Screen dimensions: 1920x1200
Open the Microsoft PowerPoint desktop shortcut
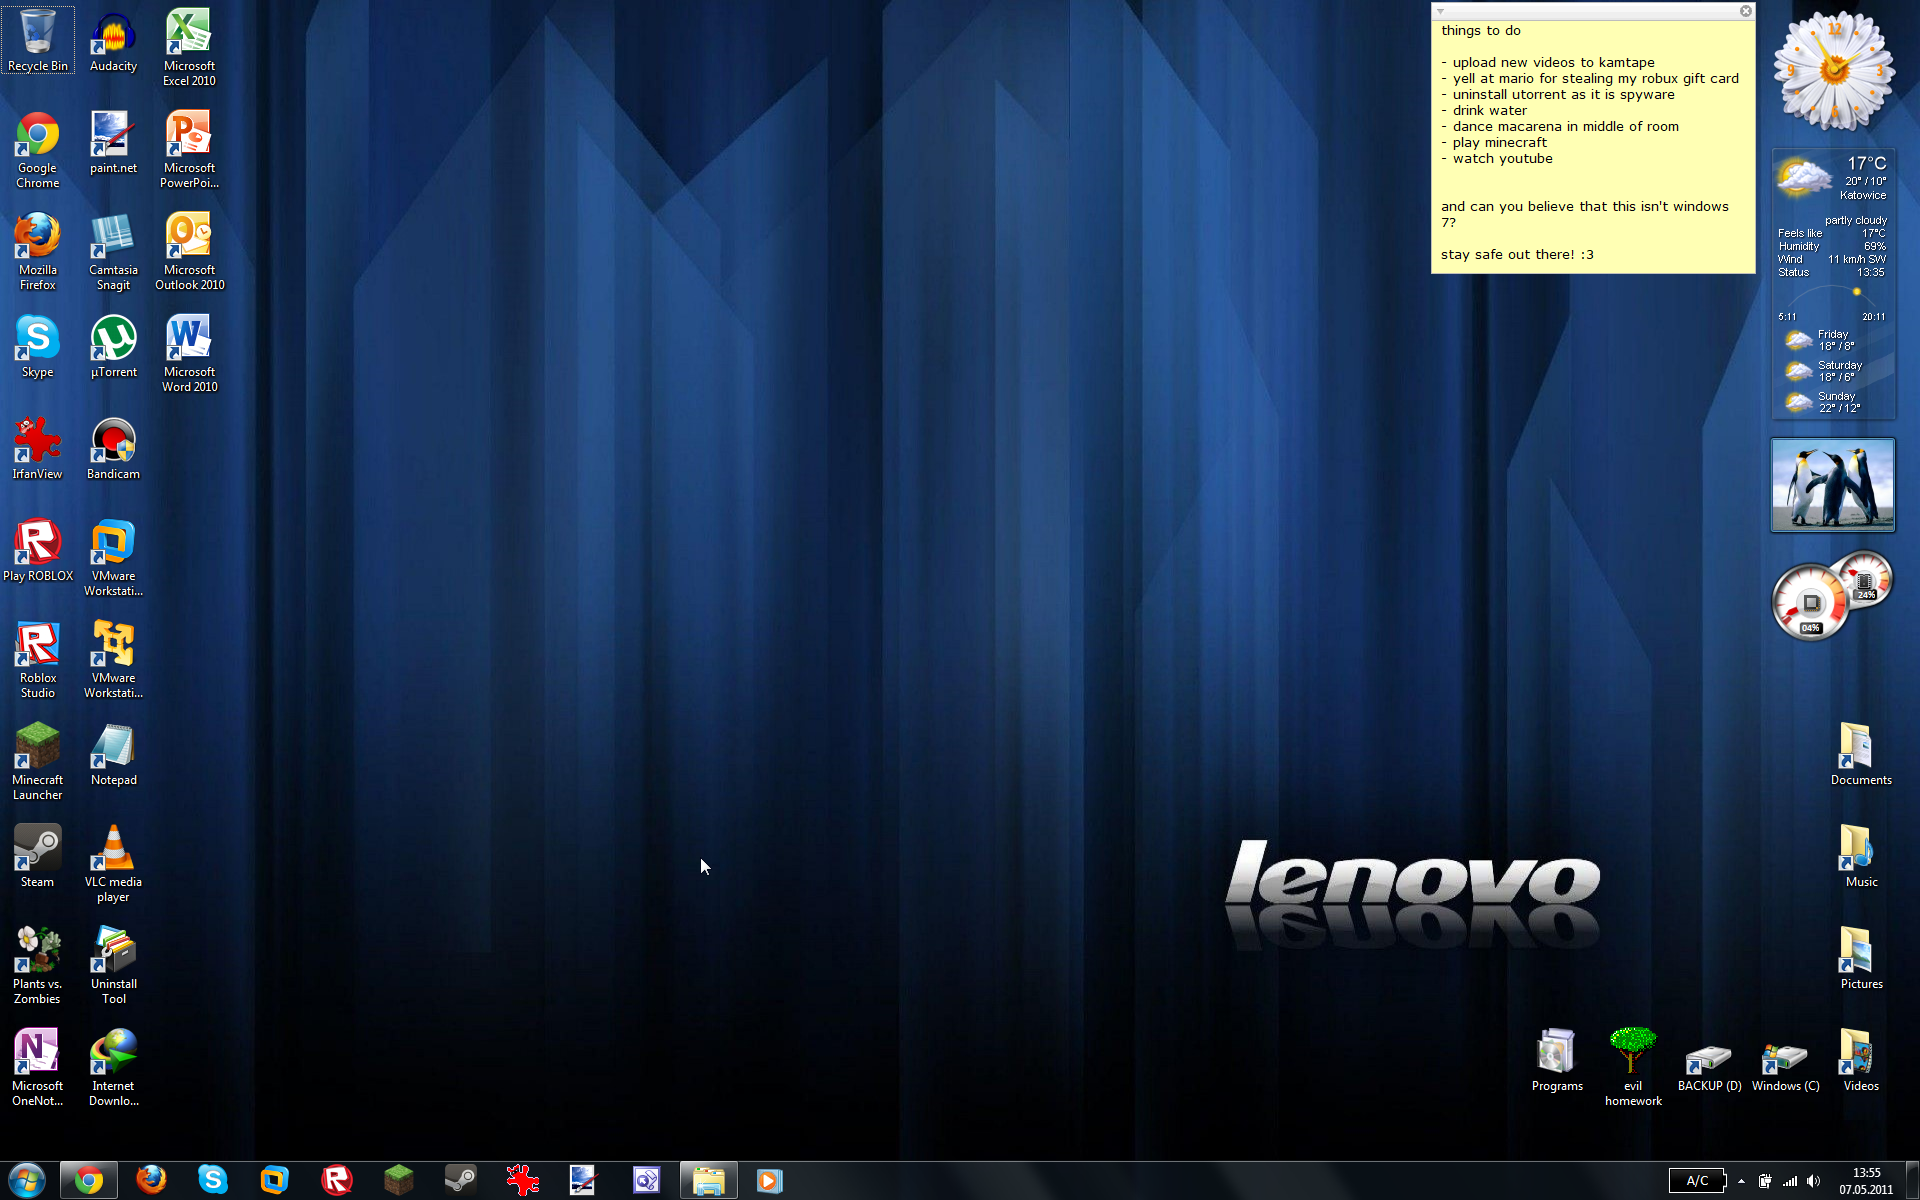tap(189, 149)
